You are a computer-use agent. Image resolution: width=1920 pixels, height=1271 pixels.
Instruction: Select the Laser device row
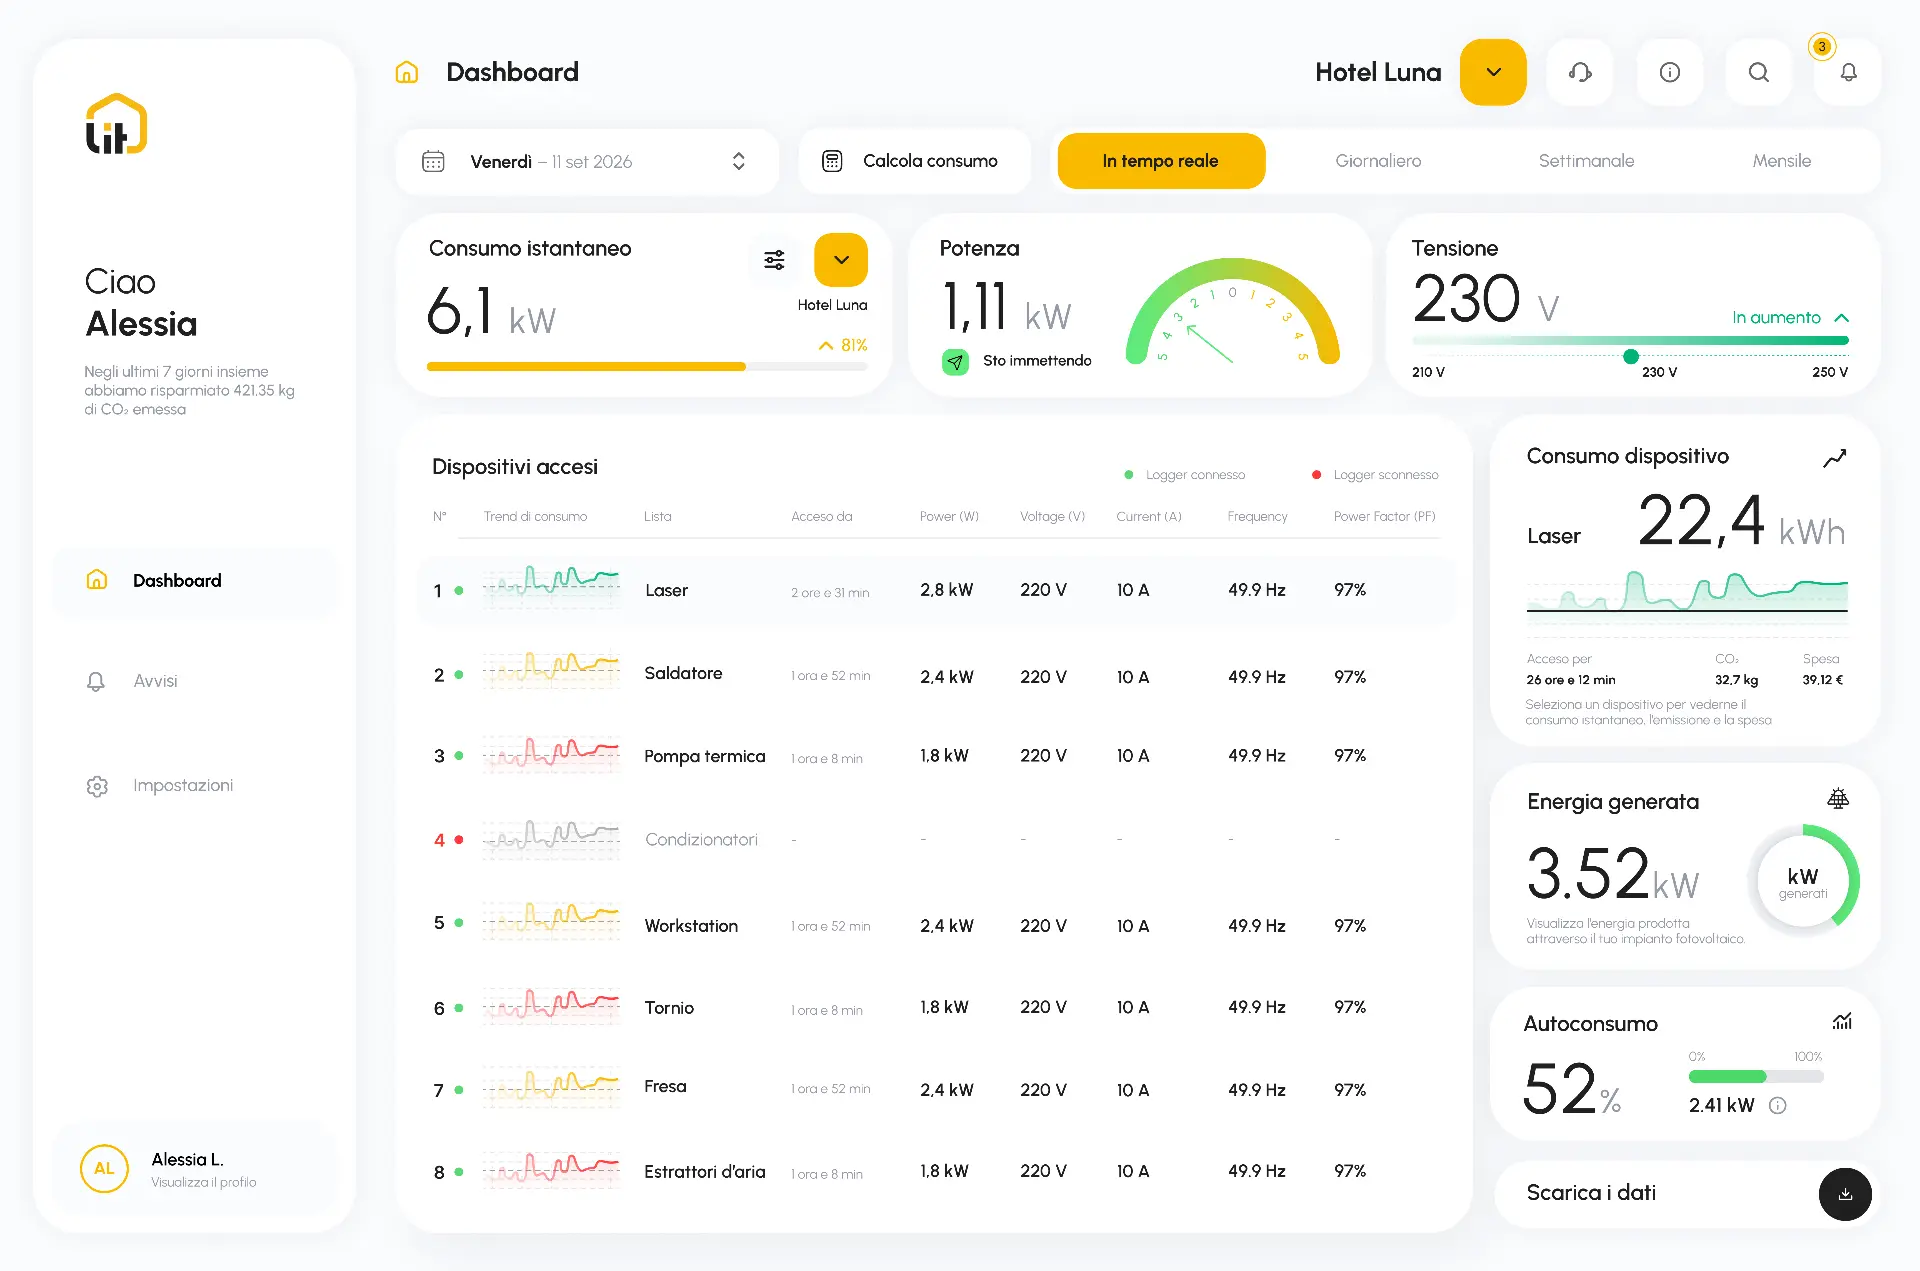point(937,590)
